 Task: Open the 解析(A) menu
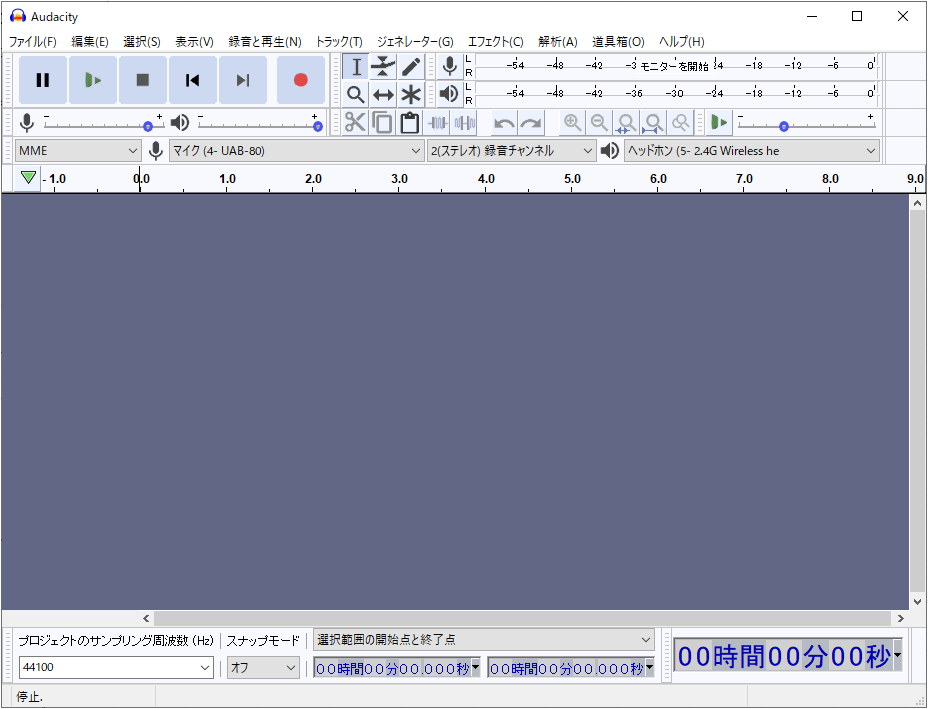pyautogui.click(x=558, y=41)
